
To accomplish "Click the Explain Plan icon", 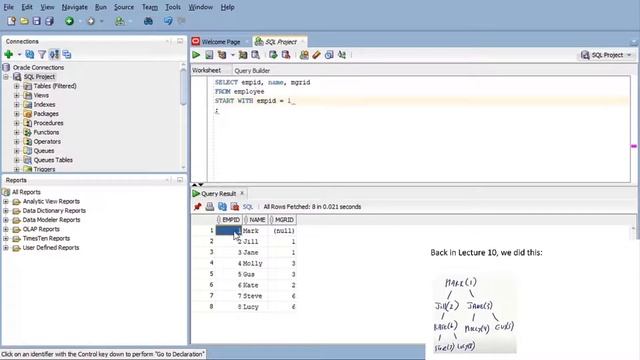I will click(222, 55).
